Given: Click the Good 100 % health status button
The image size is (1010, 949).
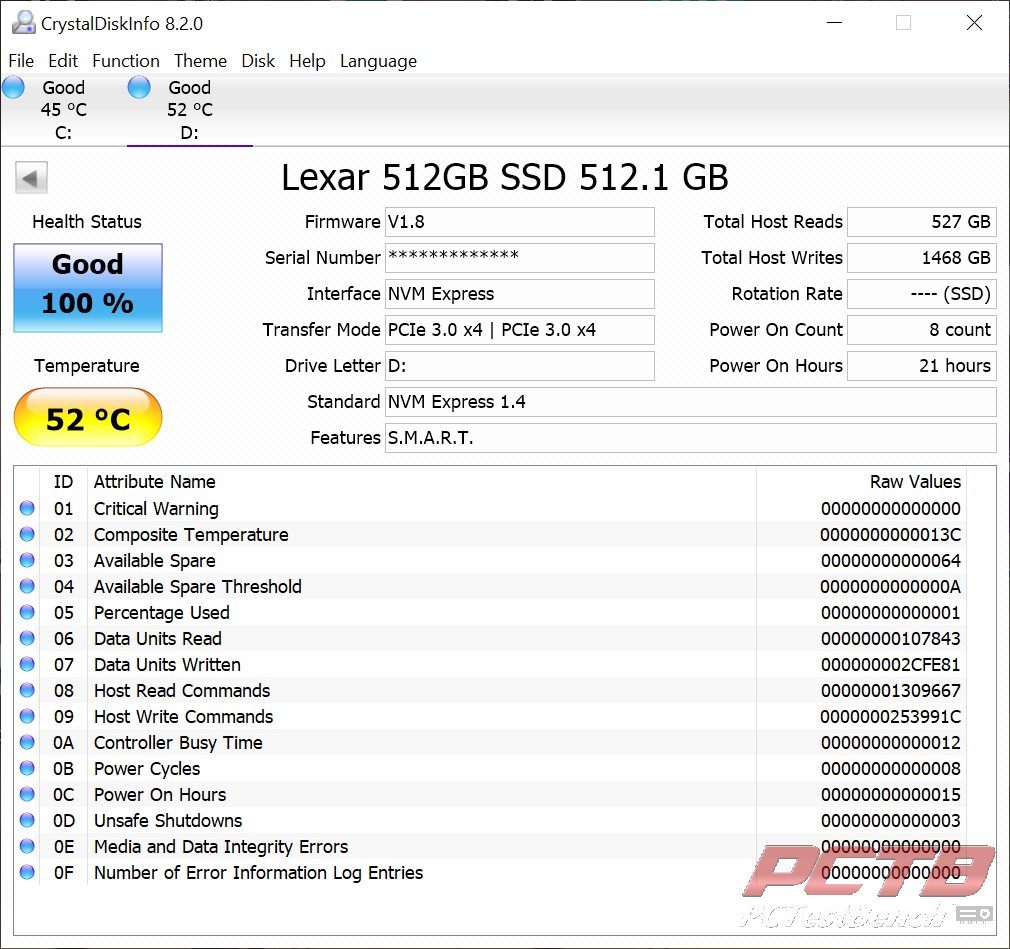Looking at the screenshot, I should [88, 288].
